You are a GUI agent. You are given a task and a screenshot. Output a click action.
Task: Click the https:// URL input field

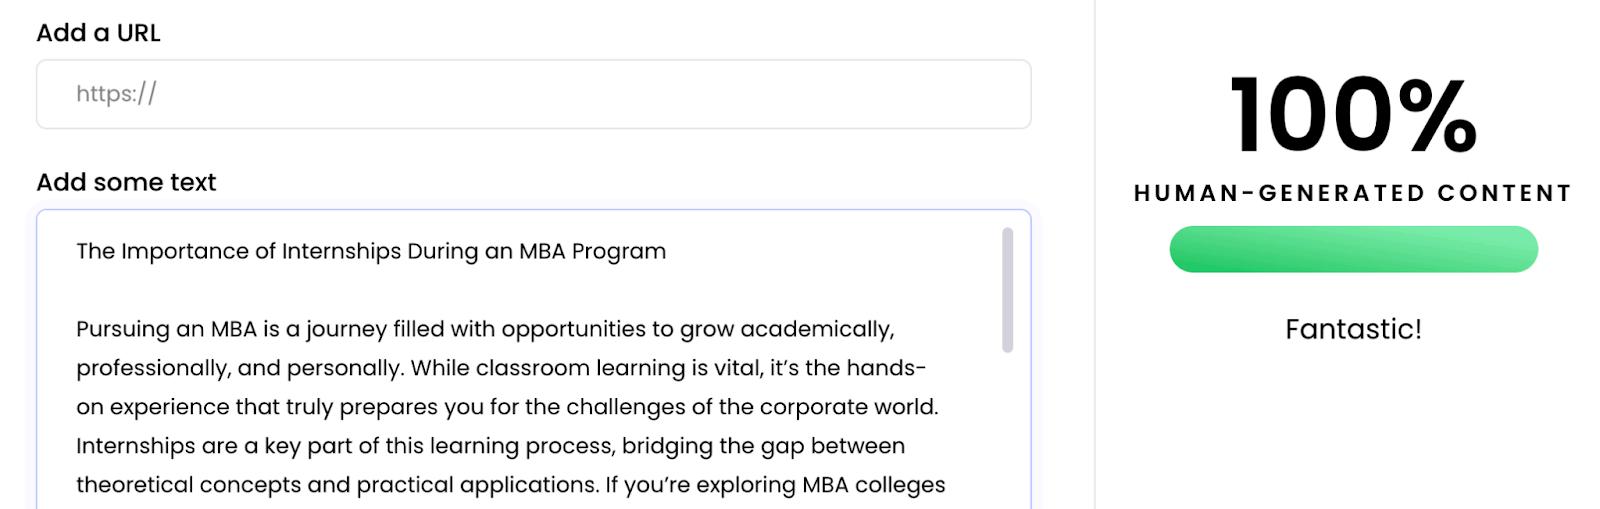point(533,94)
